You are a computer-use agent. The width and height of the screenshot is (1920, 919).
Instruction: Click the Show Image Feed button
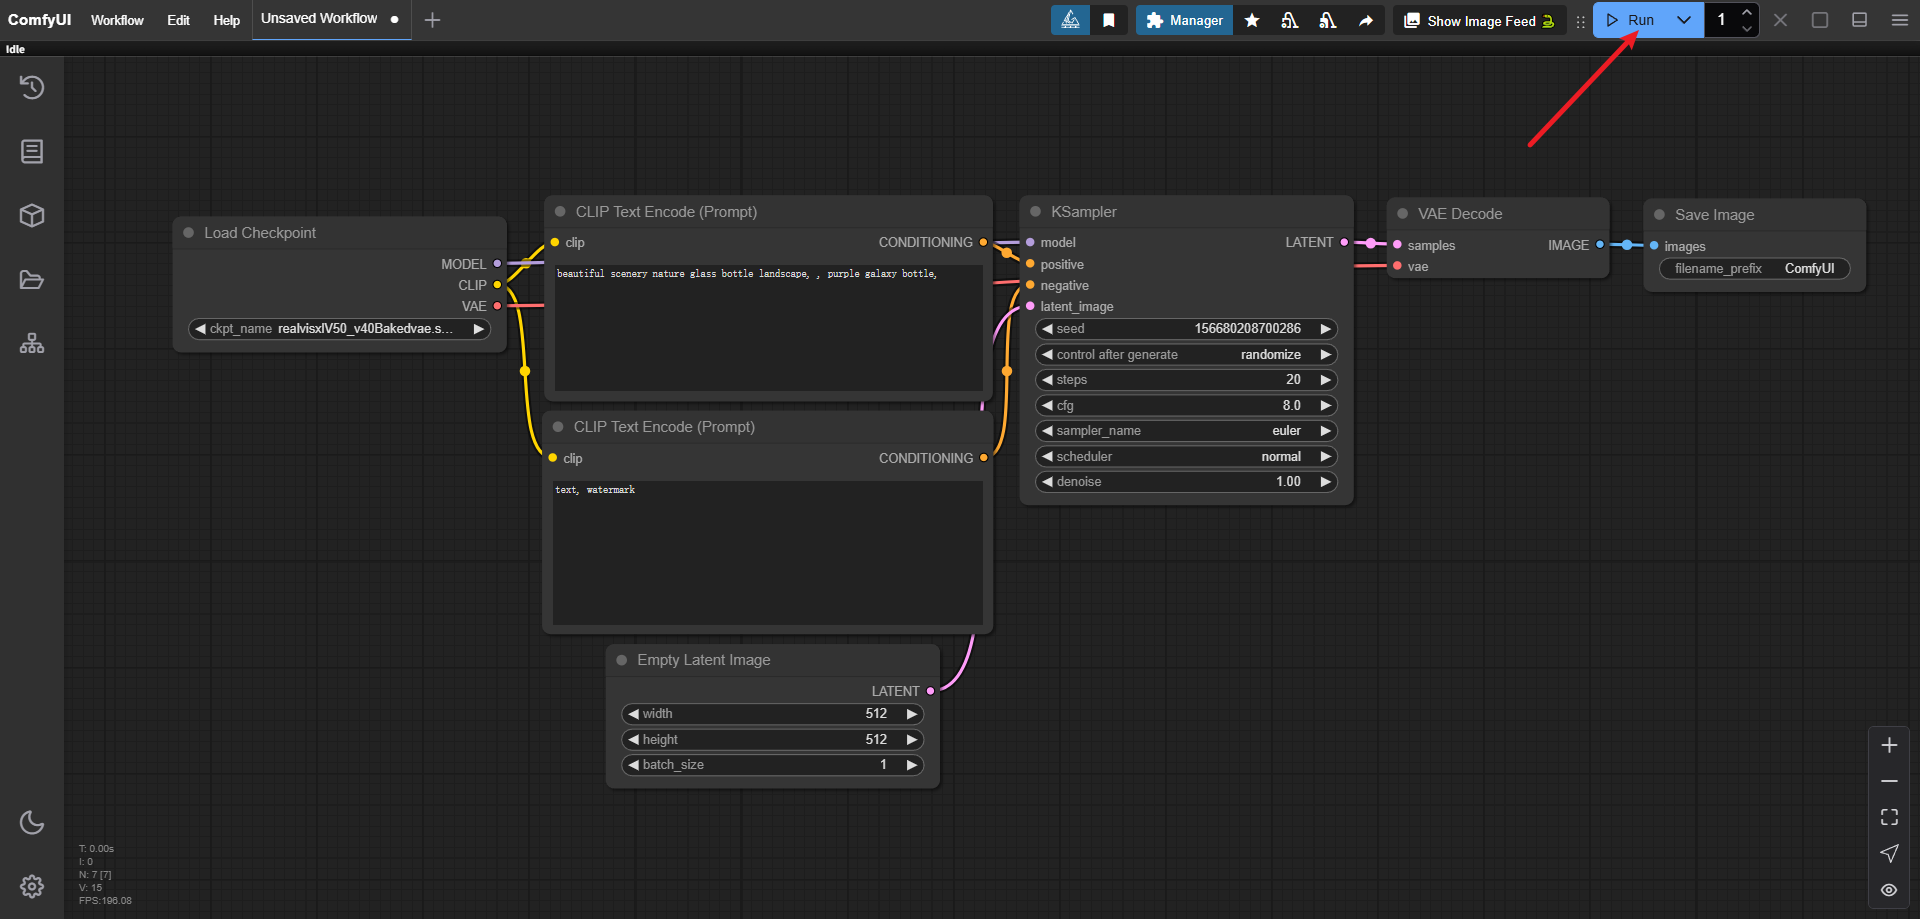(1480, 21)
